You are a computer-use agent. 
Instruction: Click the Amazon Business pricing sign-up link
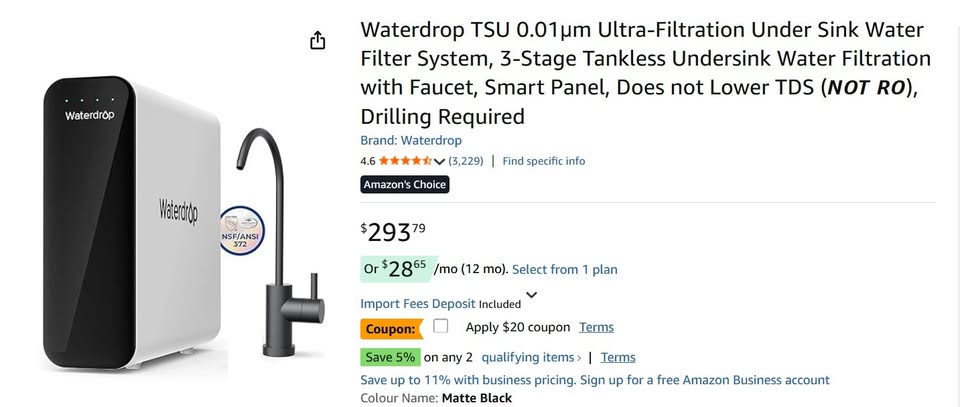click(595, 380)
